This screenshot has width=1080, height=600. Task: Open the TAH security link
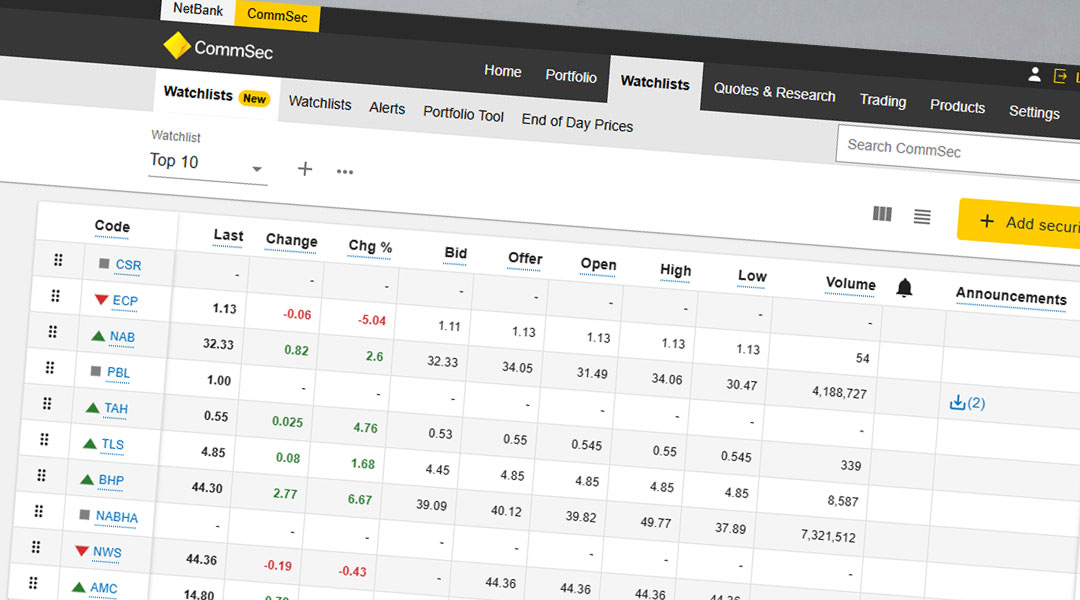tap(116, 408)
